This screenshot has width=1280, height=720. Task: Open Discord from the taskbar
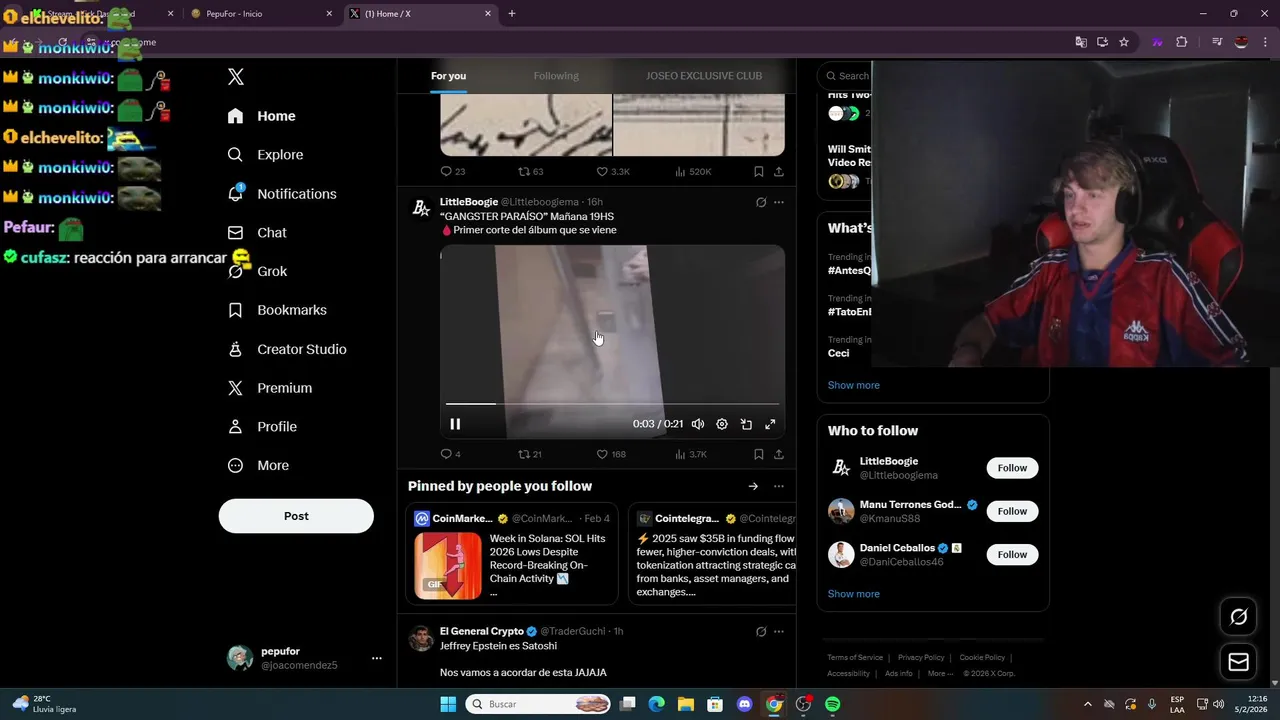[x=744, y=704]
